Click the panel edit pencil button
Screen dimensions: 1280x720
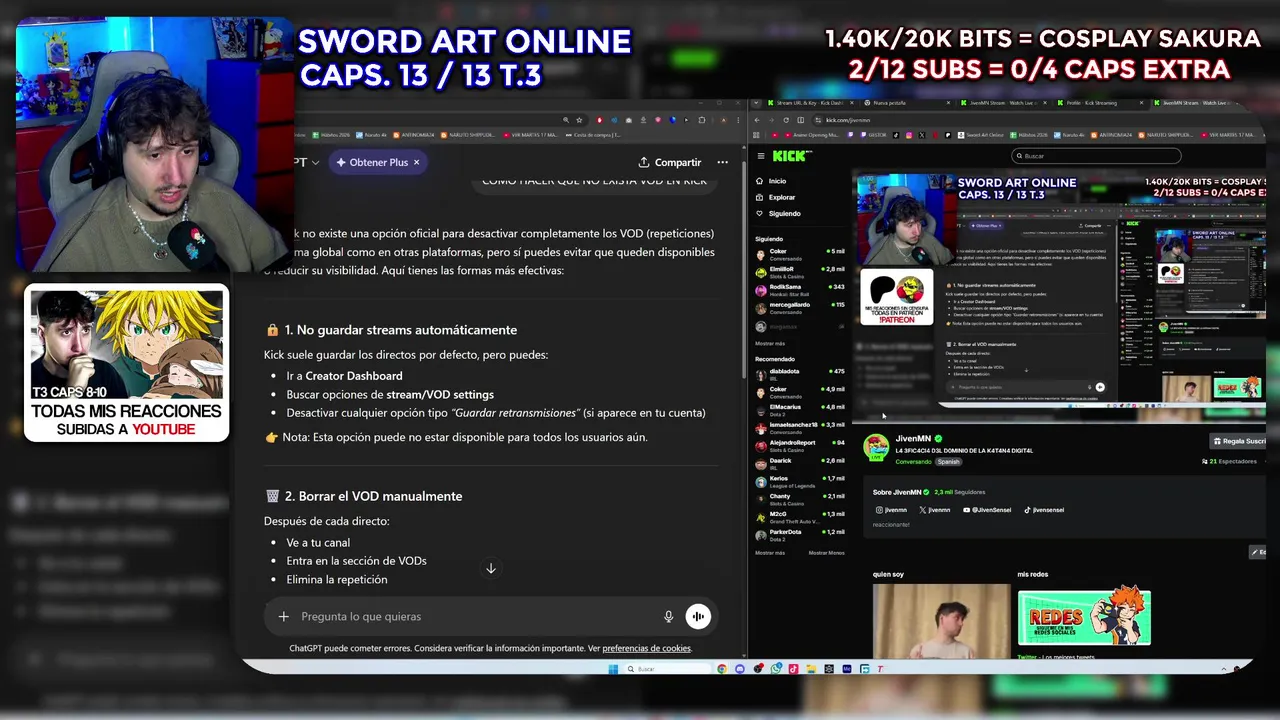[x=1258, y=552]
